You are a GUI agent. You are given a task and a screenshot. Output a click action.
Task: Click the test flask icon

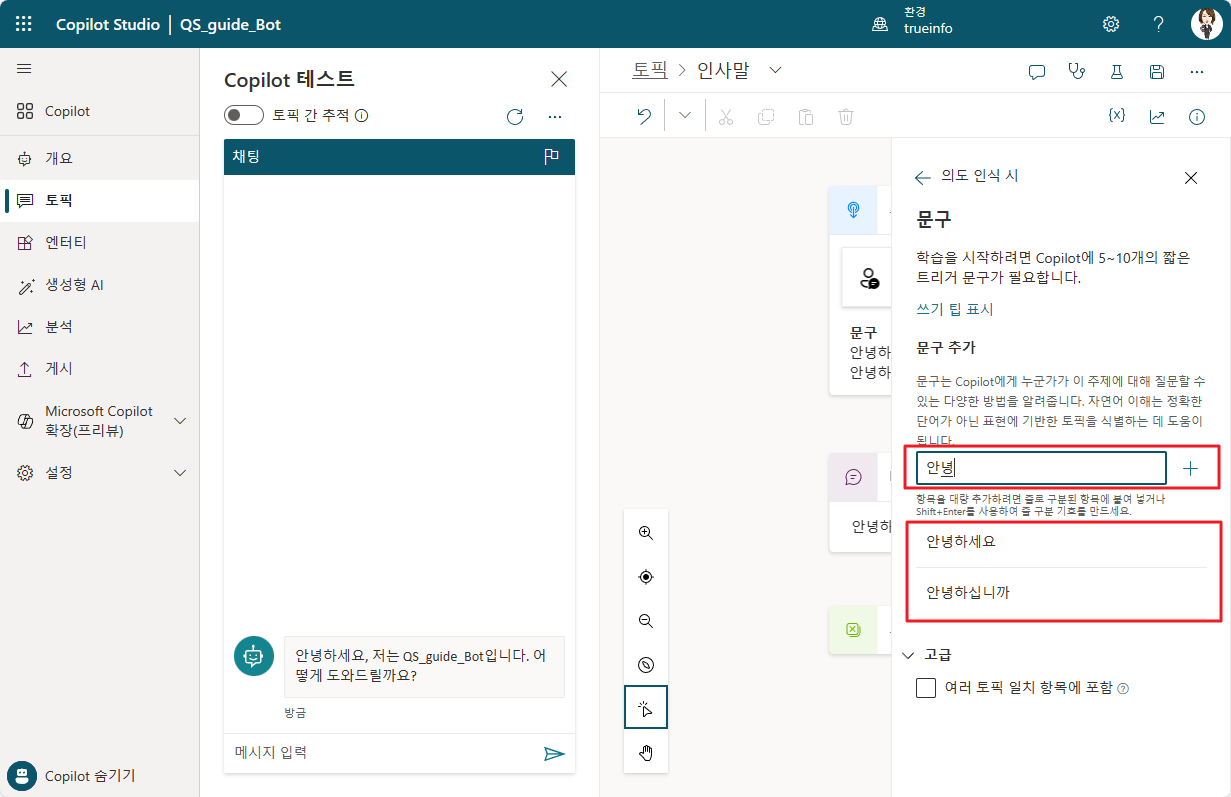(1117, 71)
